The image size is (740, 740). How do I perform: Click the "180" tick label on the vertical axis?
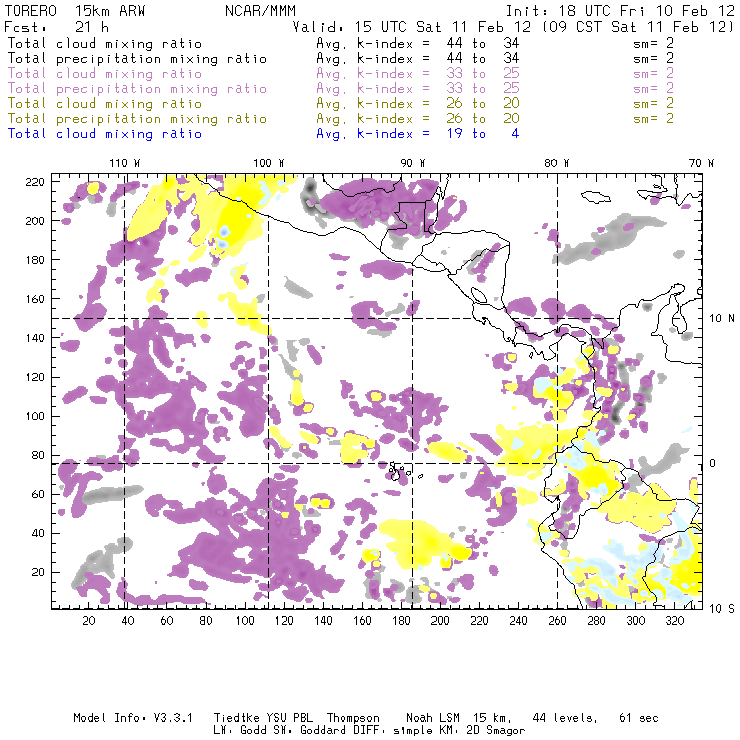pos(35,260)
